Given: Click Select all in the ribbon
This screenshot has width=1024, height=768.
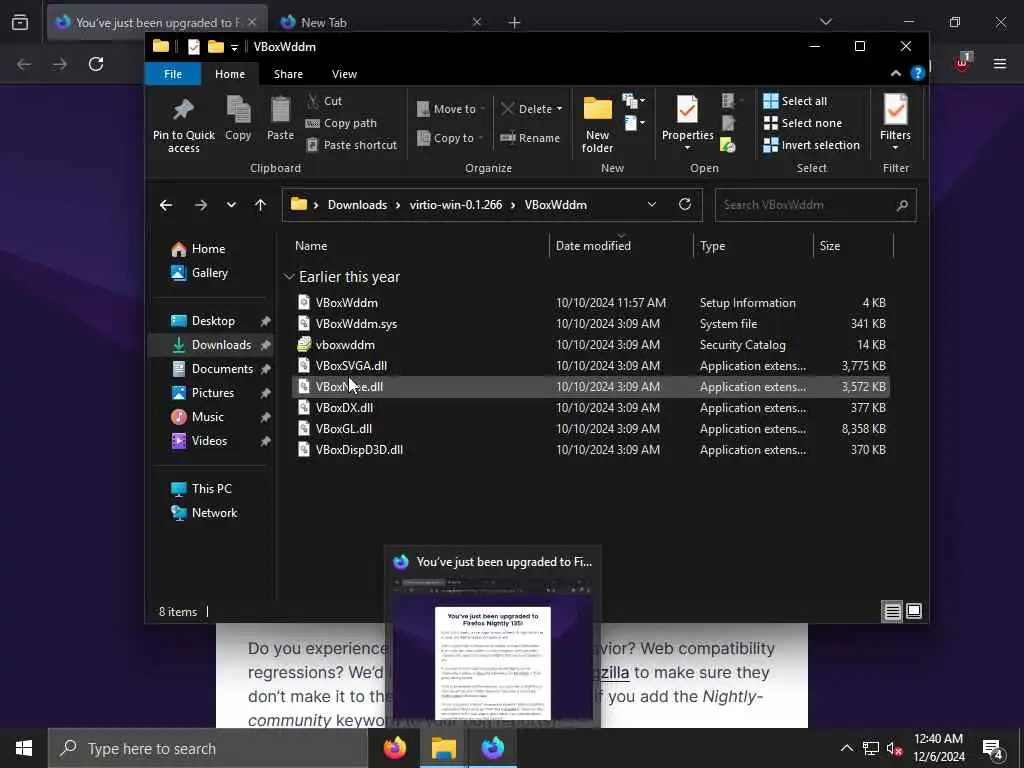Looking at the screenshot, I should (795, 101).
